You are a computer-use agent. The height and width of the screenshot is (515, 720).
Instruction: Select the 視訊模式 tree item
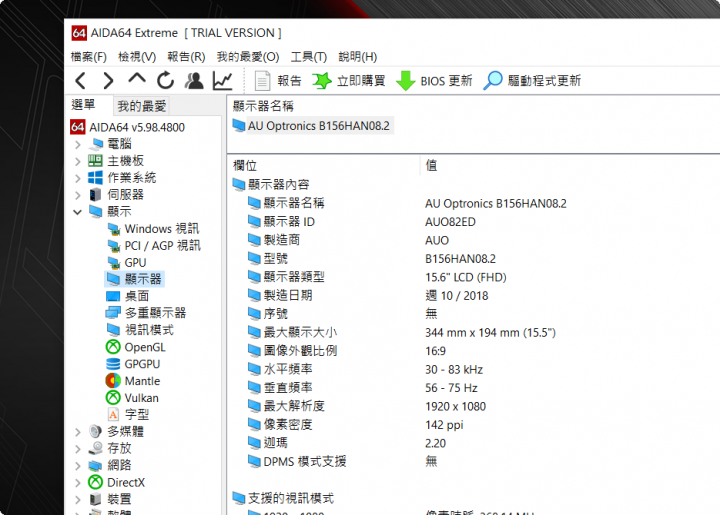coord(149,330)
